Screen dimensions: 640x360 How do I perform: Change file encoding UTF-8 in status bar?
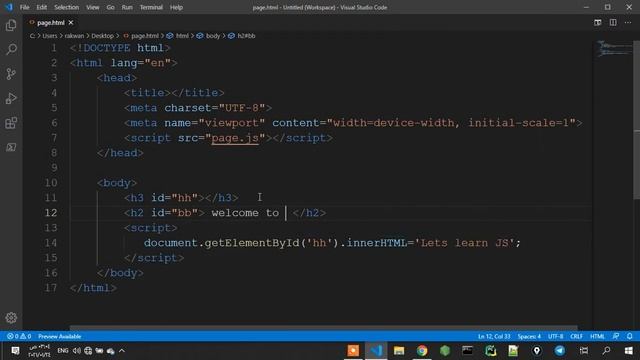[555, 336]
